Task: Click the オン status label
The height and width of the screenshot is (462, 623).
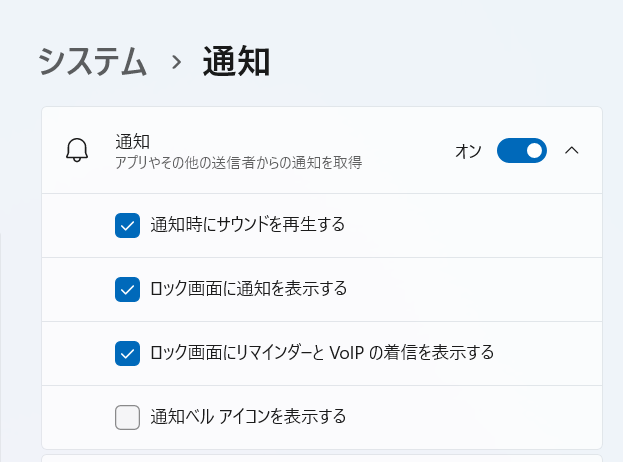Action: pos(468,151)
